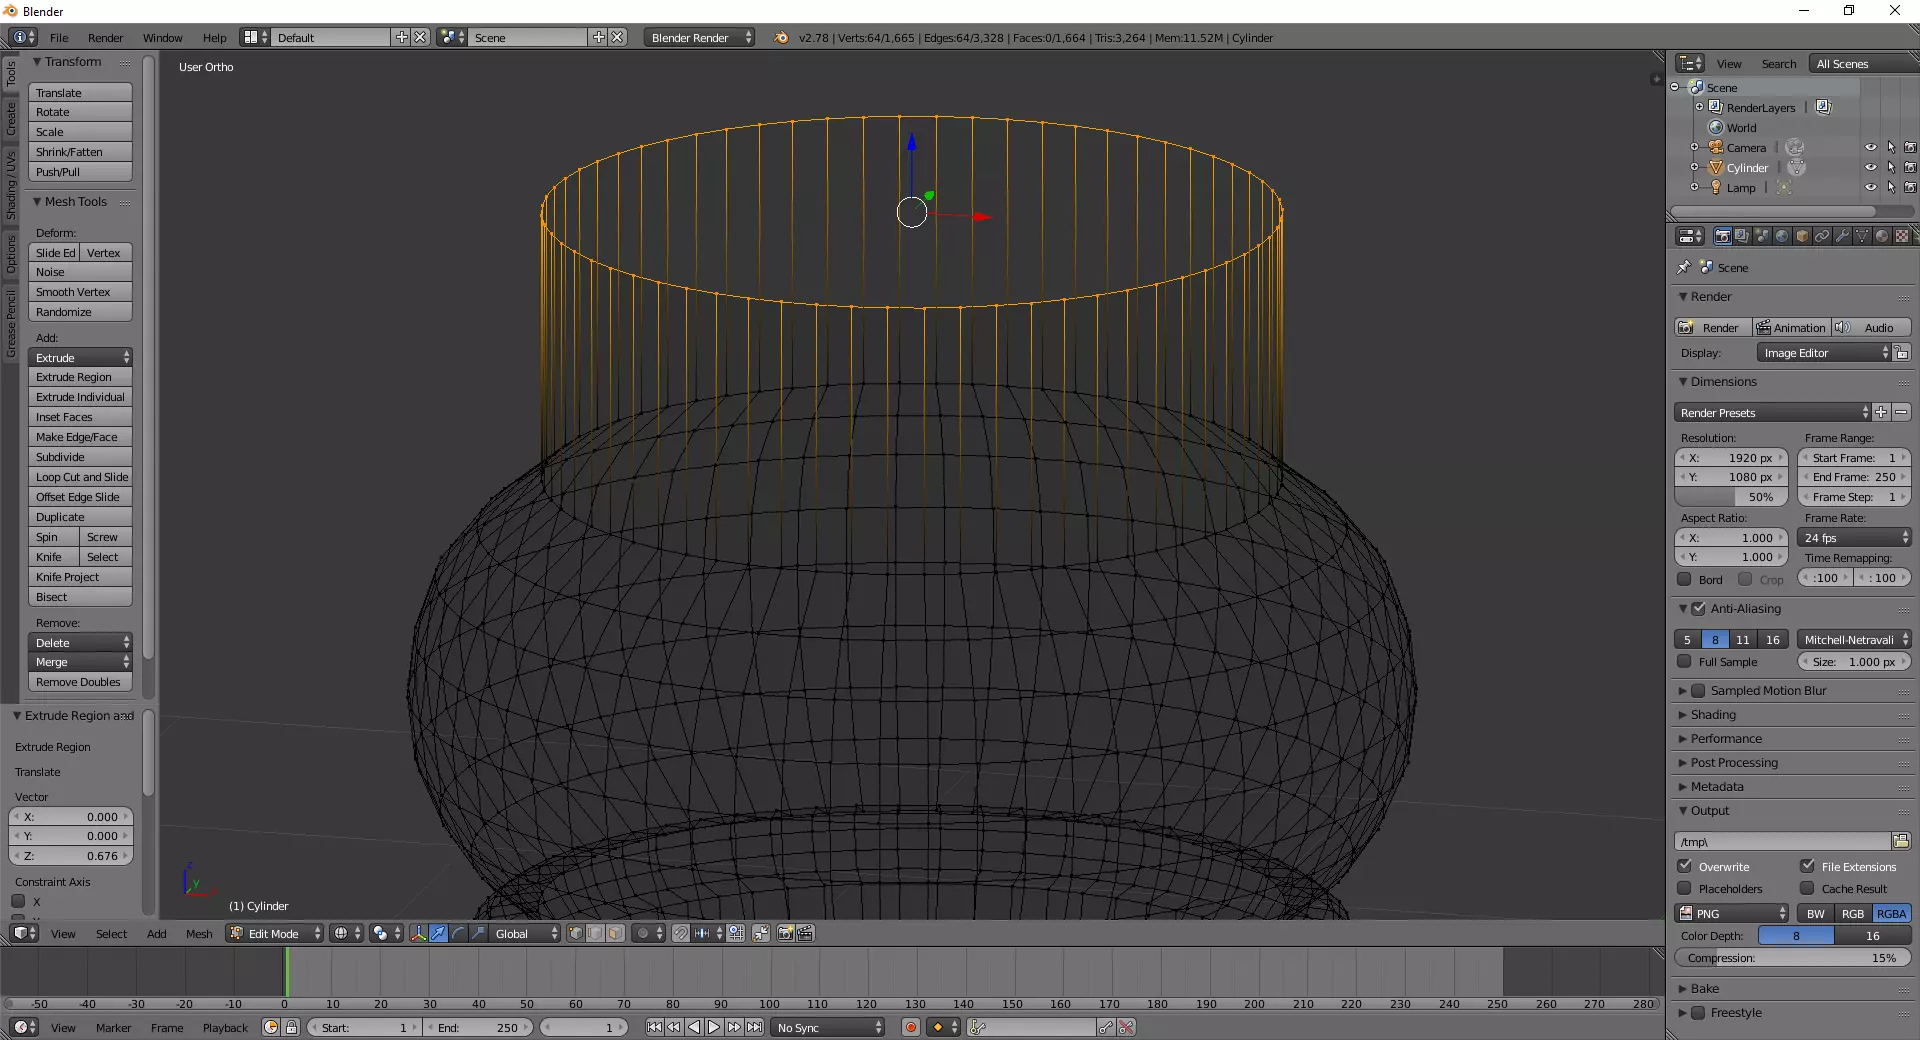Enable the Placeholders checkbox
This screenshot has height=1040, width=1920.
[x=1685, y=888]
